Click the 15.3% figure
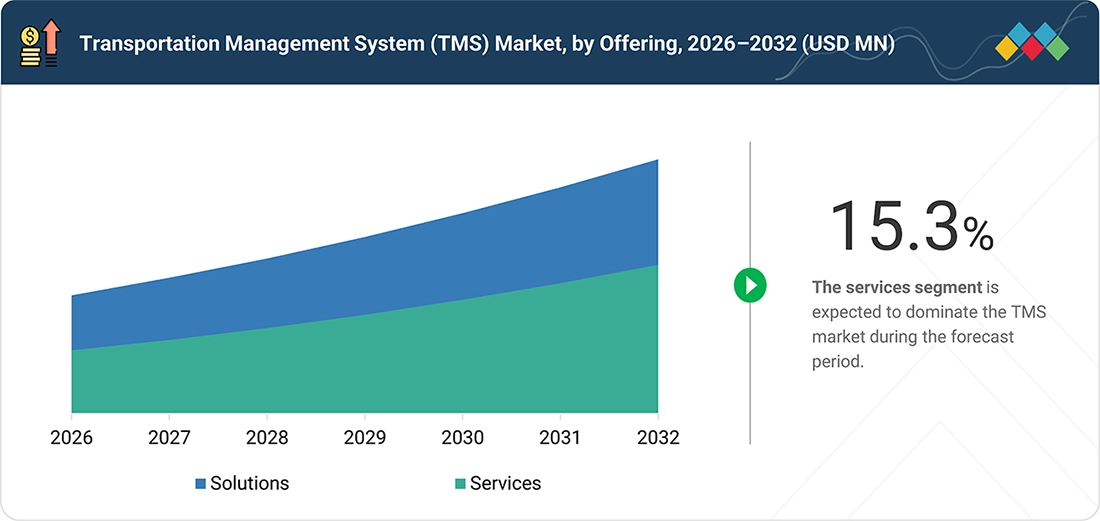 point(911,226)
